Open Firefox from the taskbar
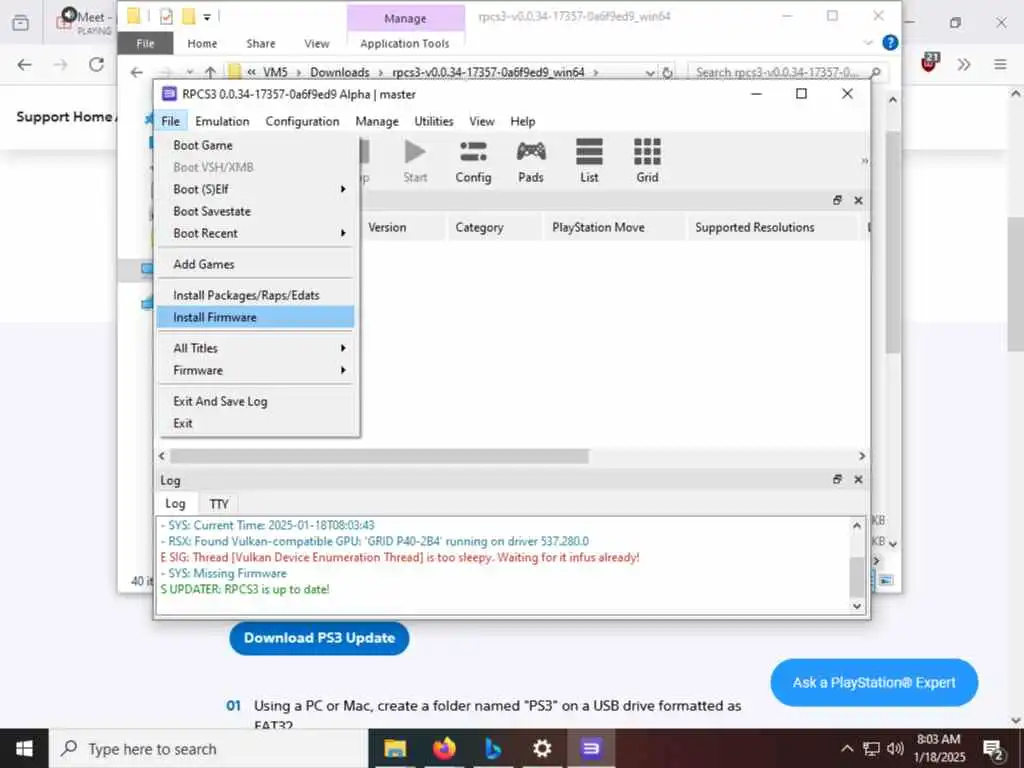 443,748
